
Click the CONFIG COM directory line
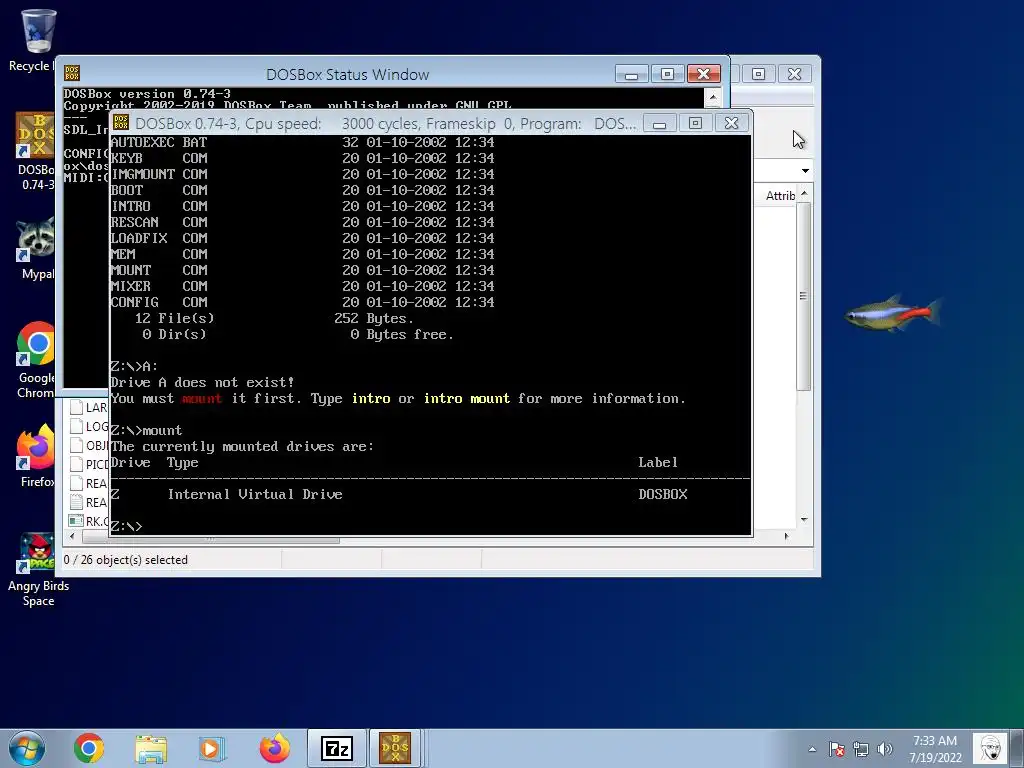pyautogui.click(x=302, y=302)
